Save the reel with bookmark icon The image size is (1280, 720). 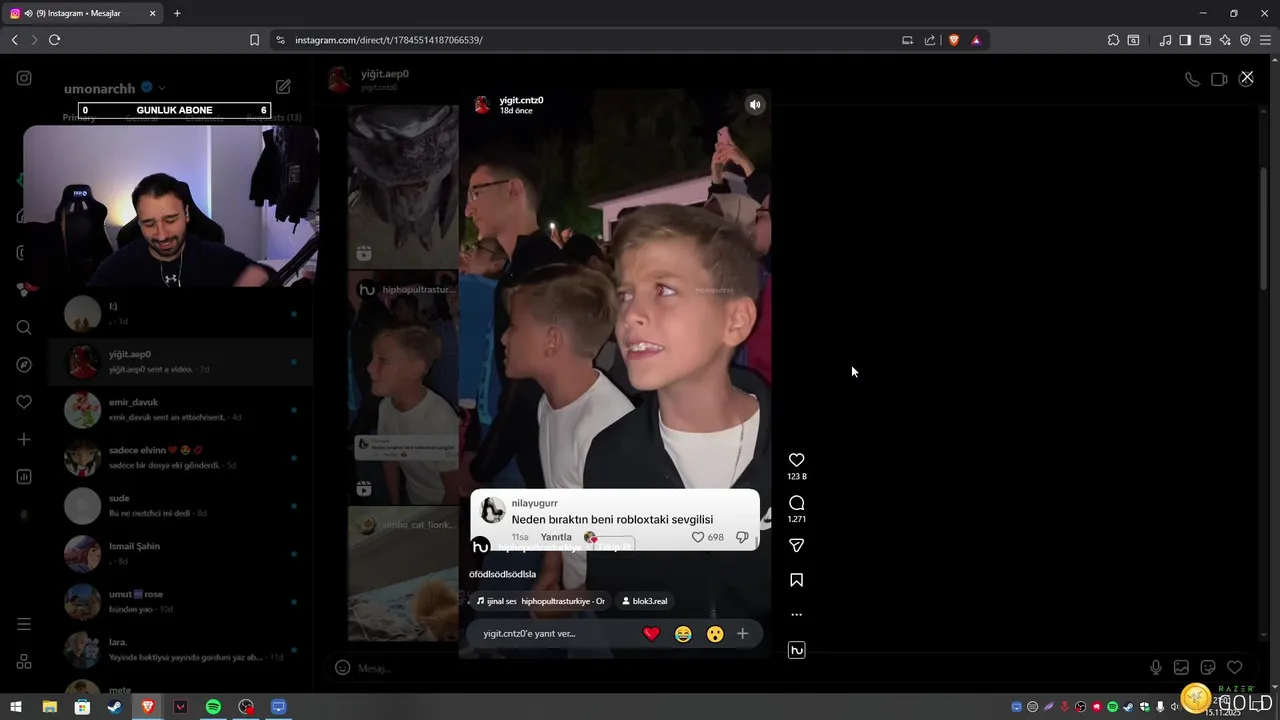click(796, 580)
